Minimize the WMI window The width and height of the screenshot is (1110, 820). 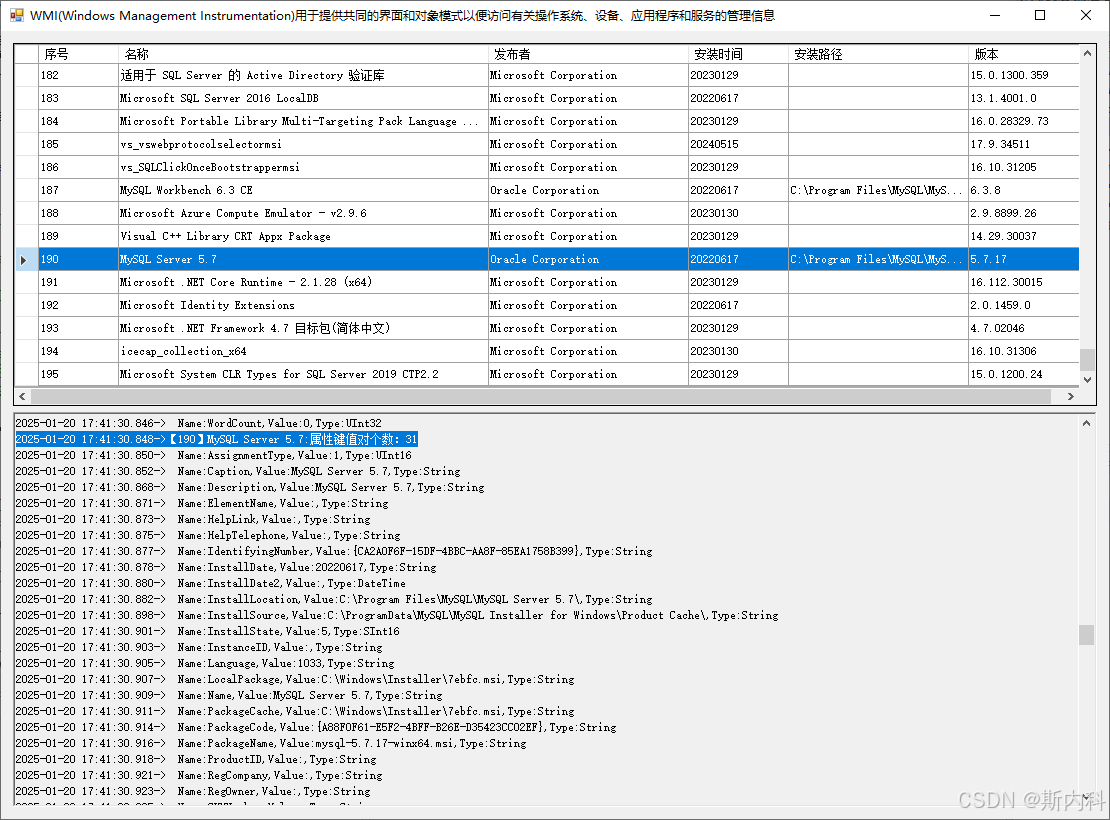tap(995, 15)
